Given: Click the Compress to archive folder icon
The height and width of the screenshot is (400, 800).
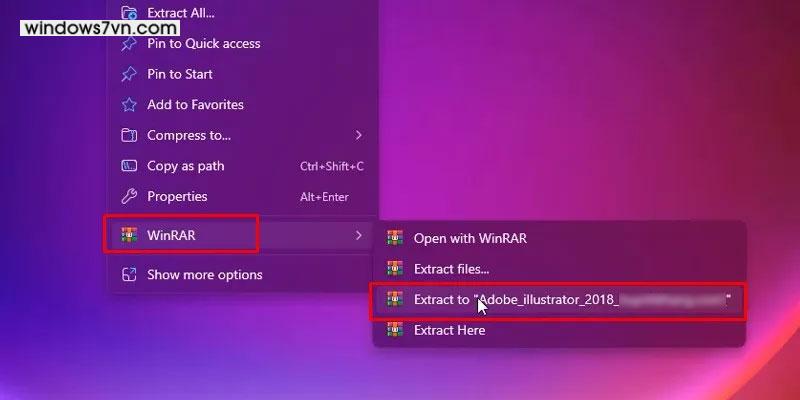Looking at the screenshot, I should [129, 135].
